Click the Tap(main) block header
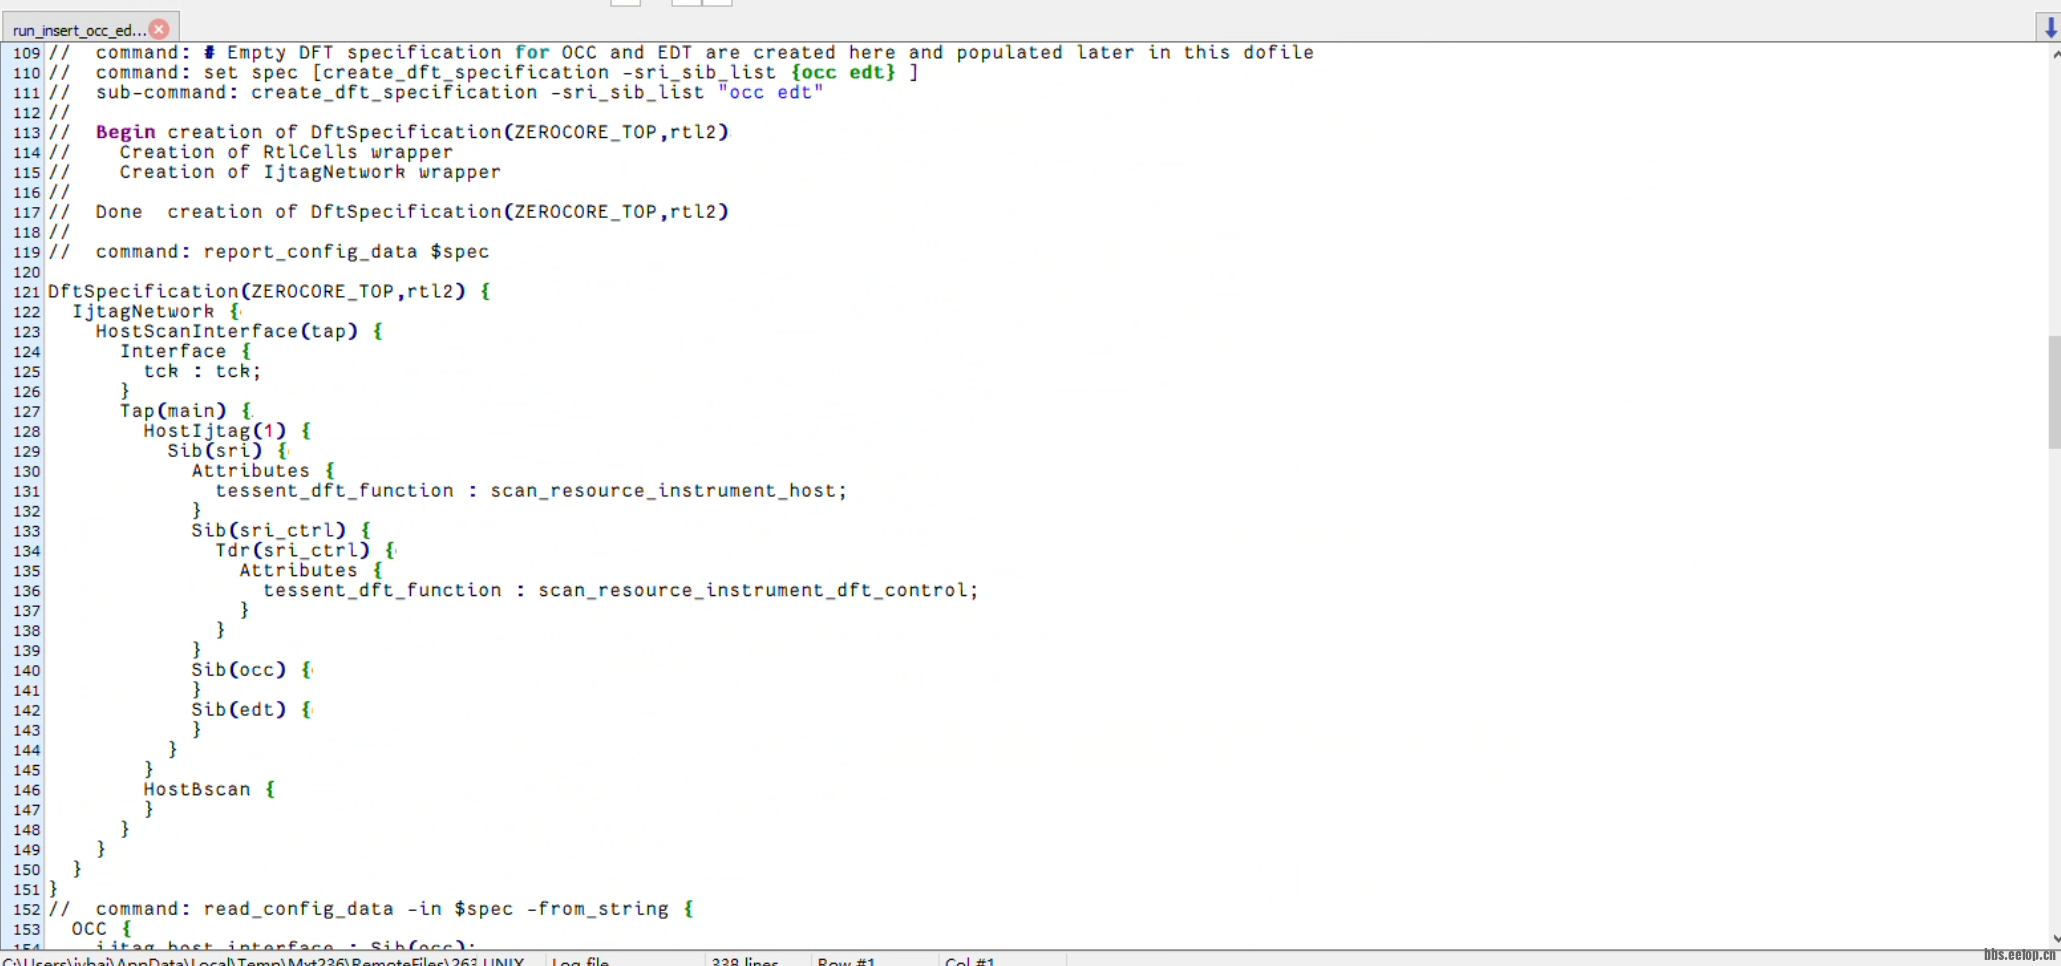 pyautogui.click(x=173, y=411)
